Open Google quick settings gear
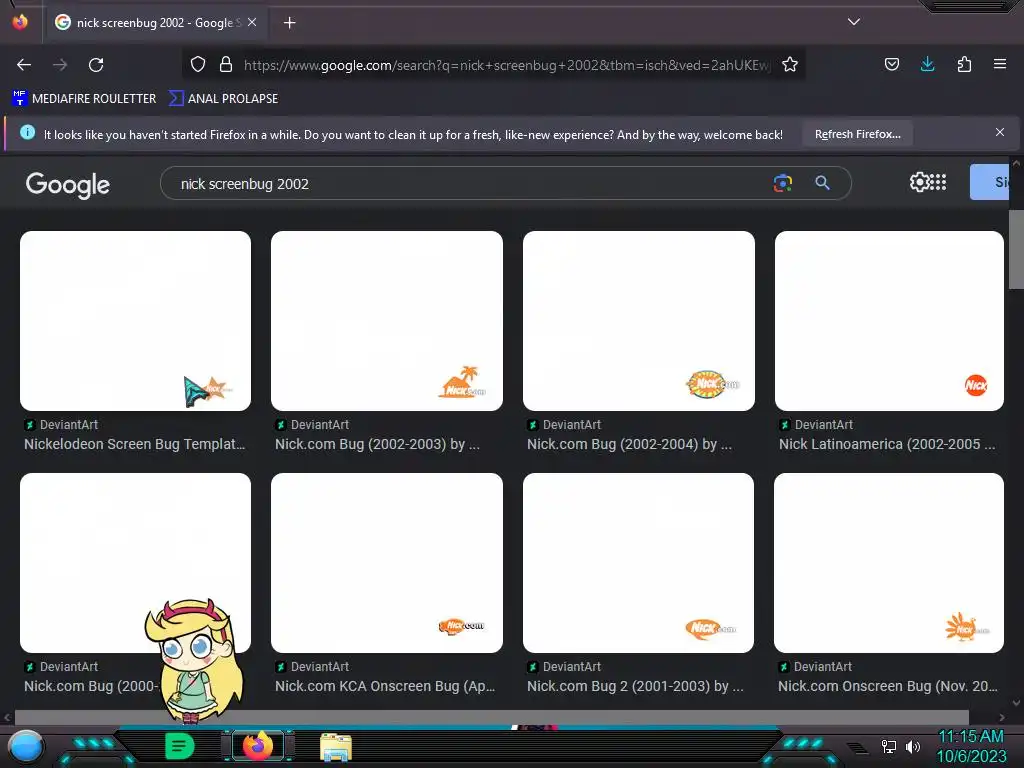 (920, 182)
